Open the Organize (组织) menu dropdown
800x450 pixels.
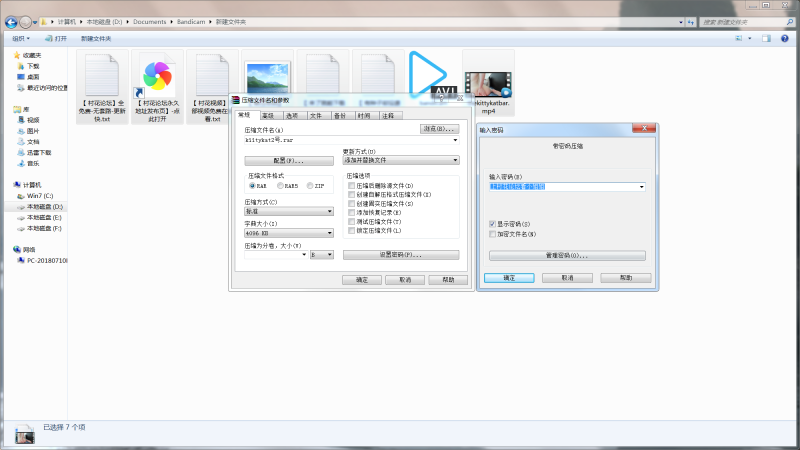click(21, 38)
